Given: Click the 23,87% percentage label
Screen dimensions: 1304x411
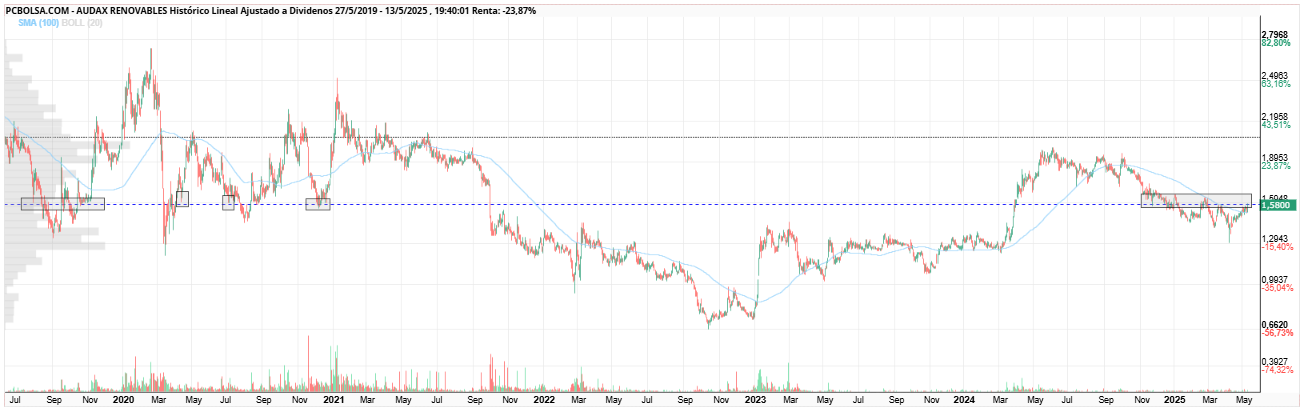Looking at the screenshot, I should coord(1276,166).
